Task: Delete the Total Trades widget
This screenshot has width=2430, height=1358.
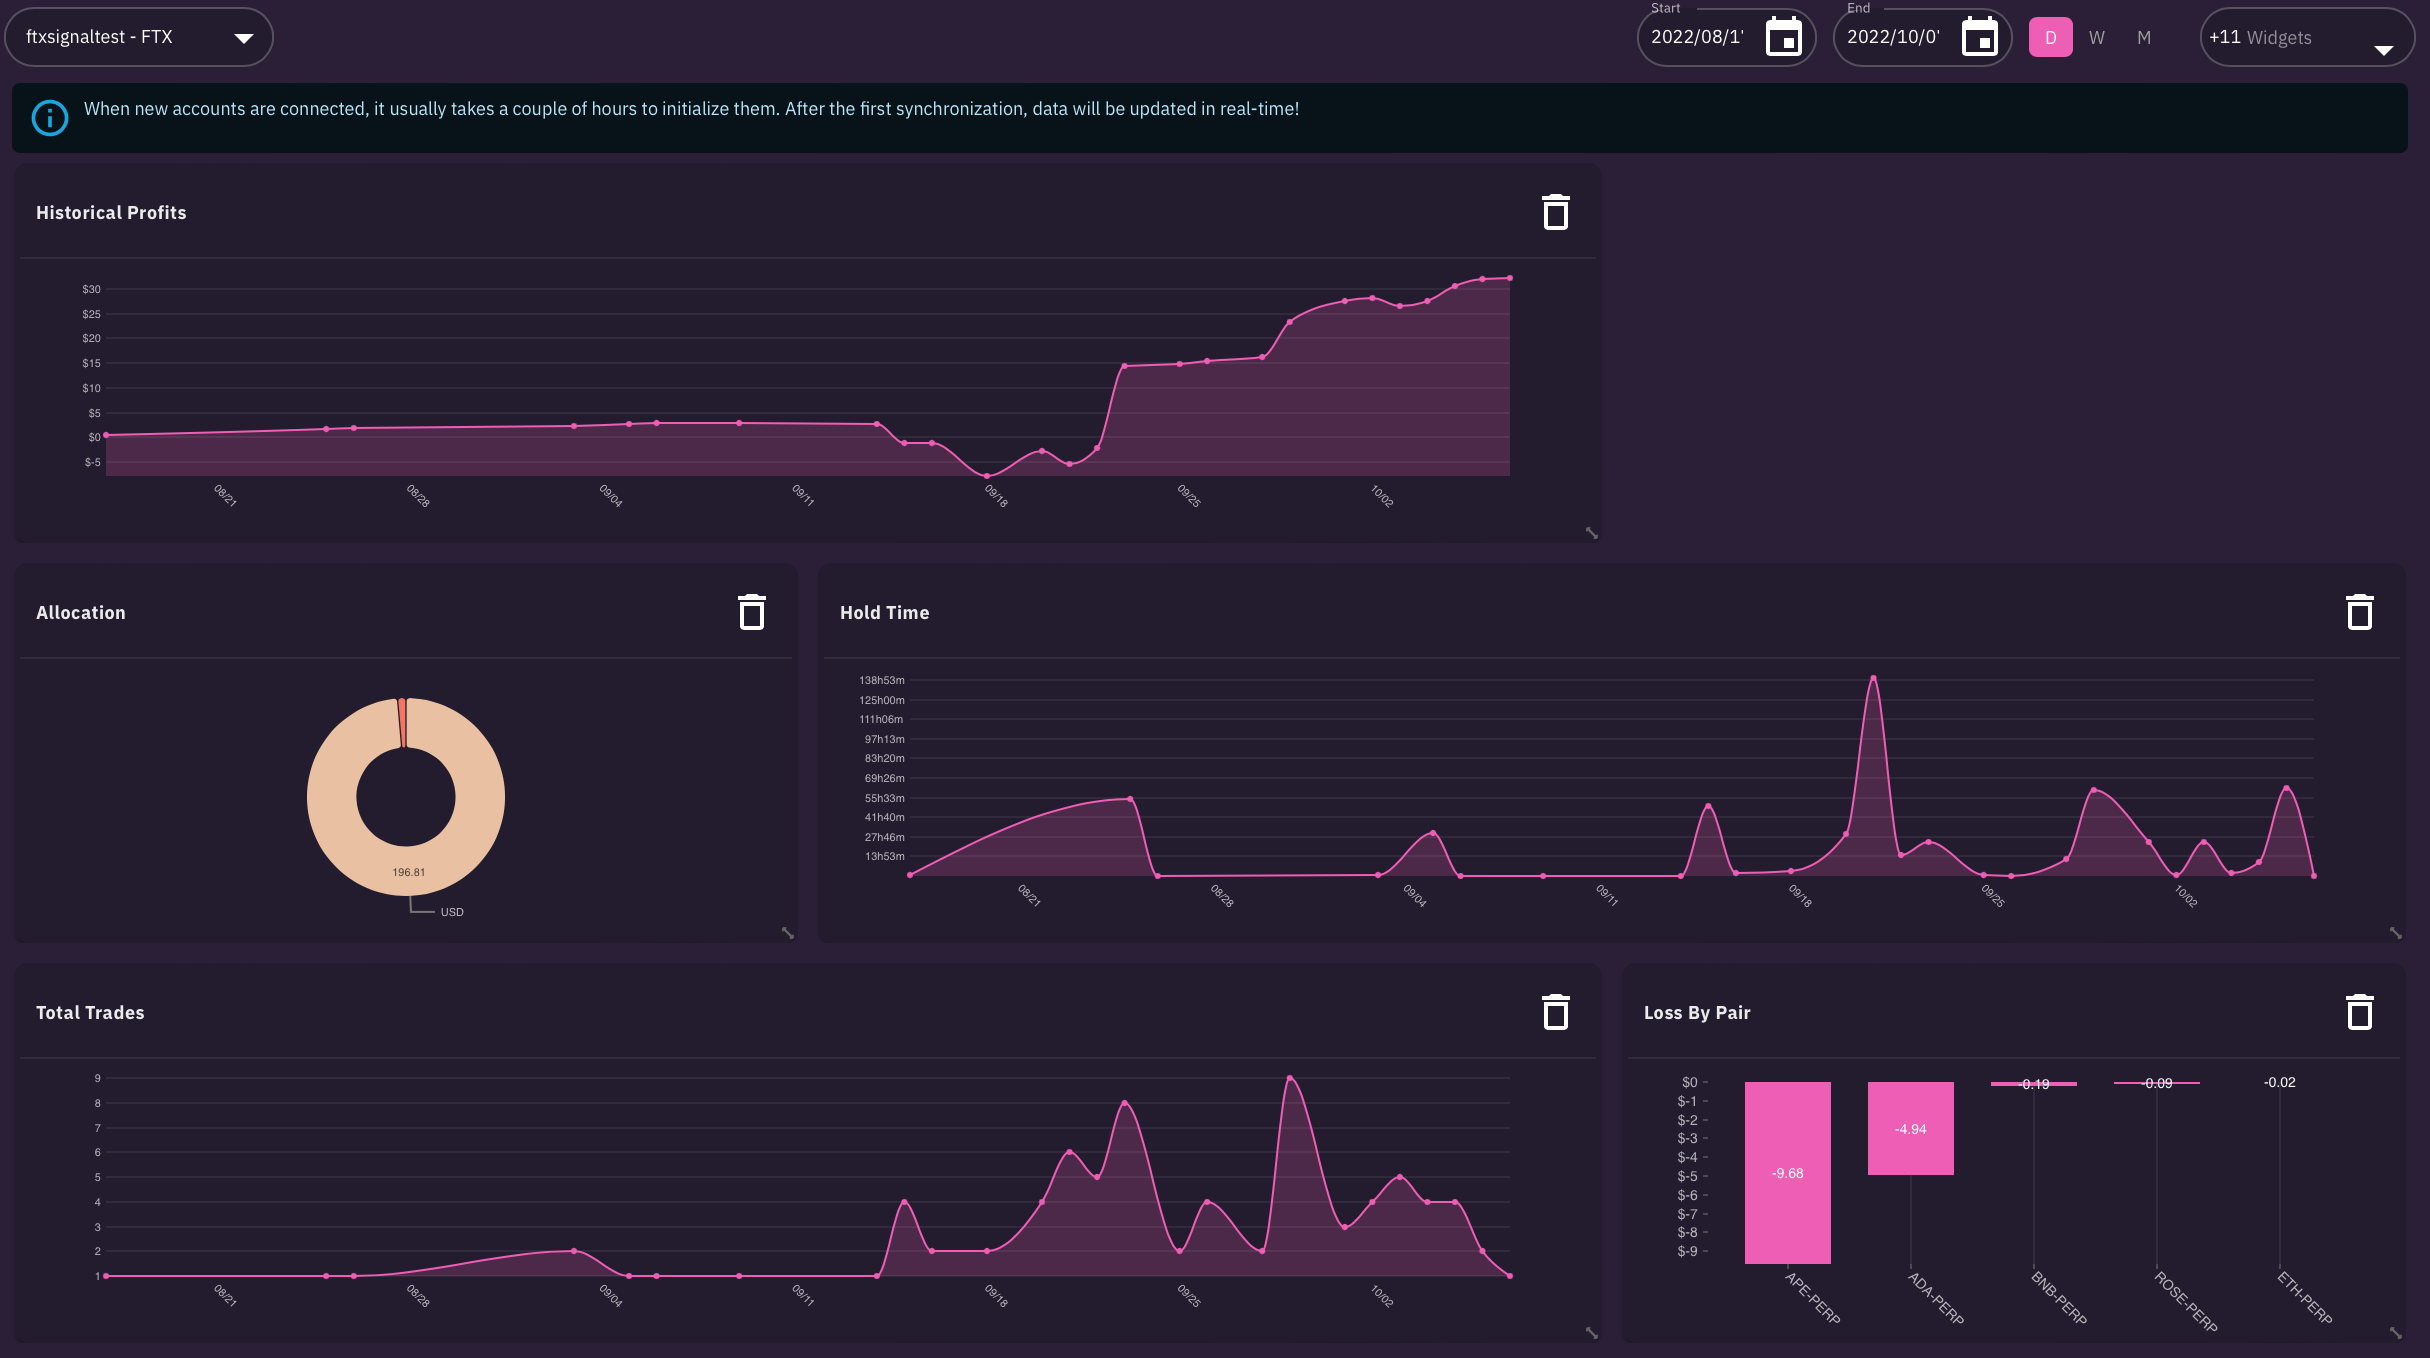Action: pyautogui.click(x=1555, y=1013)
